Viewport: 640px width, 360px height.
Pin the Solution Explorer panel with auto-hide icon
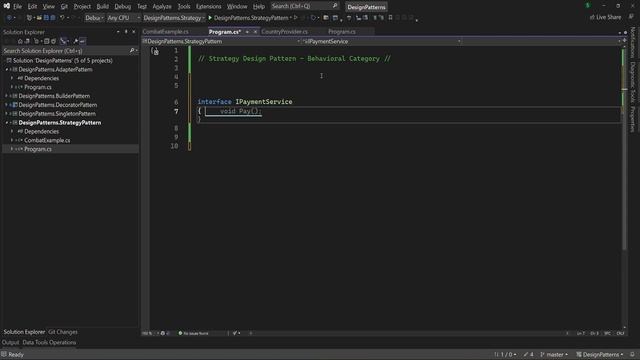click(x=126, y=32)
